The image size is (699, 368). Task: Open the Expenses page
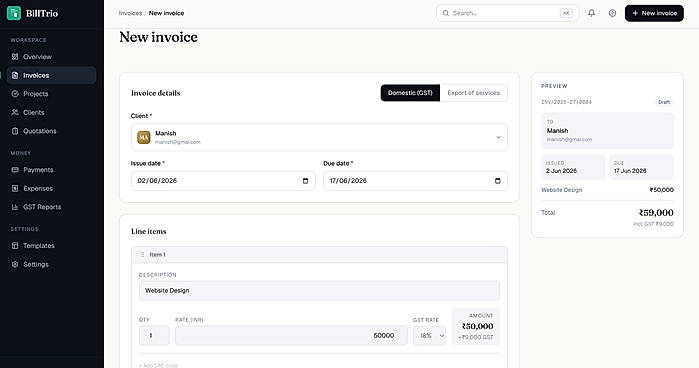point(51,188)
